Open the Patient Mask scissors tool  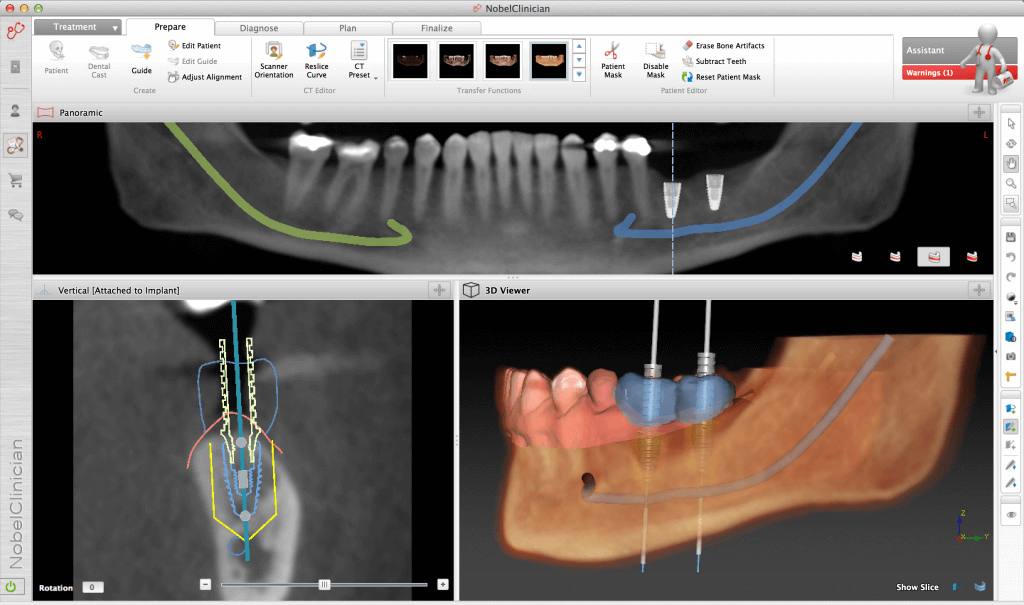[x=613, y=60]
